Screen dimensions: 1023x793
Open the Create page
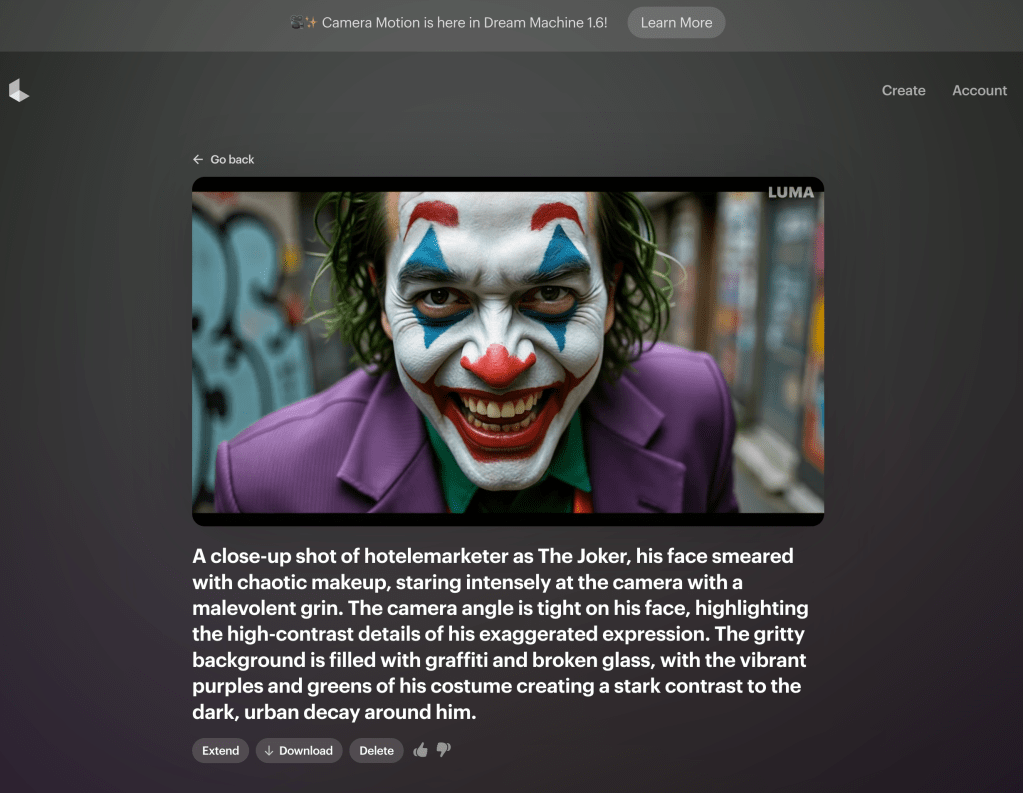pyautogui.click(x=903, y=91)
